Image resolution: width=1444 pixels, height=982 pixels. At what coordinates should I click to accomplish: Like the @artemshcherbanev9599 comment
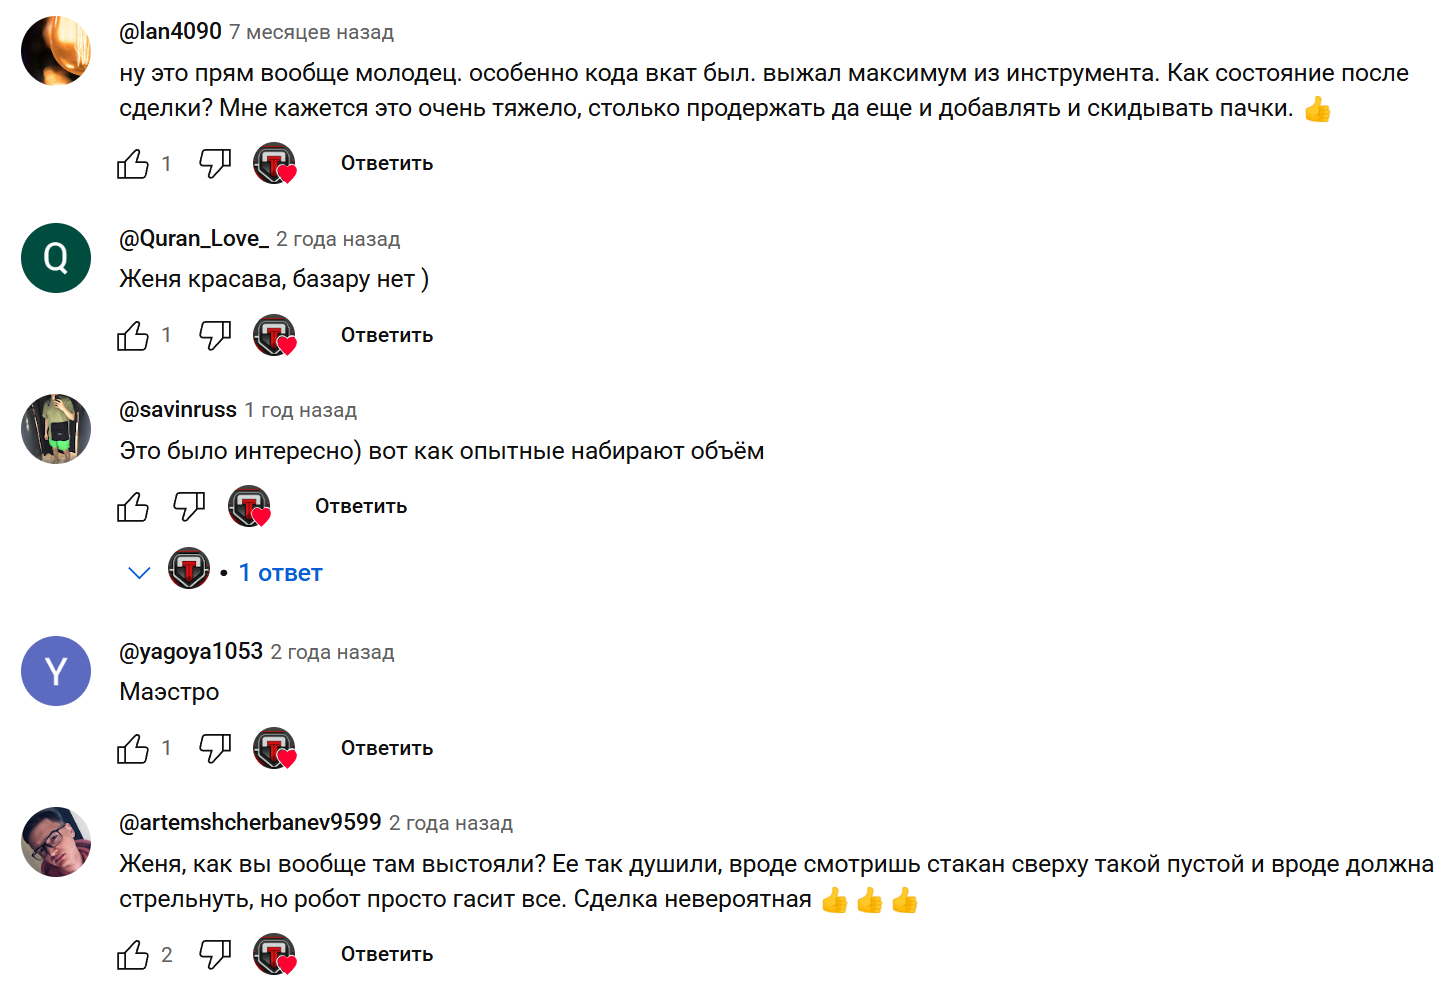133,954
